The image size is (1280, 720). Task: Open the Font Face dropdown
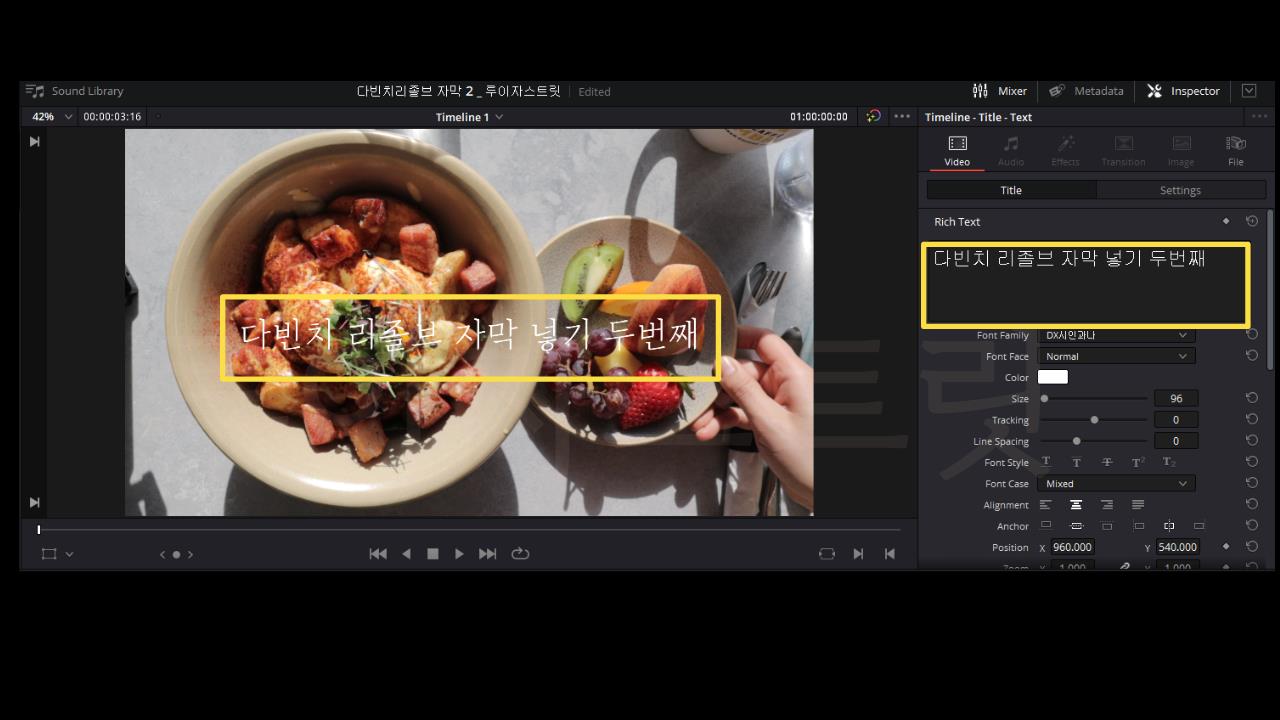[x=1116, y=356]
